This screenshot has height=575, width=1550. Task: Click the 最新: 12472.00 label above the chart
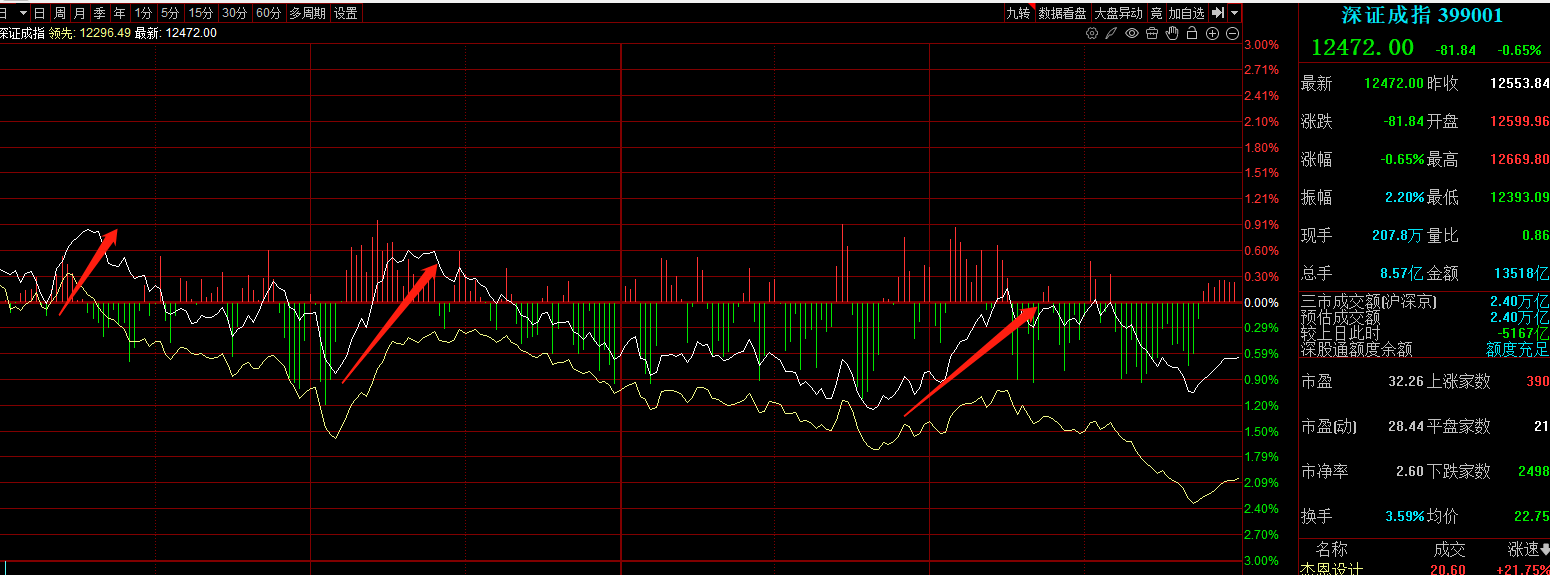click(x=176, y=33)
